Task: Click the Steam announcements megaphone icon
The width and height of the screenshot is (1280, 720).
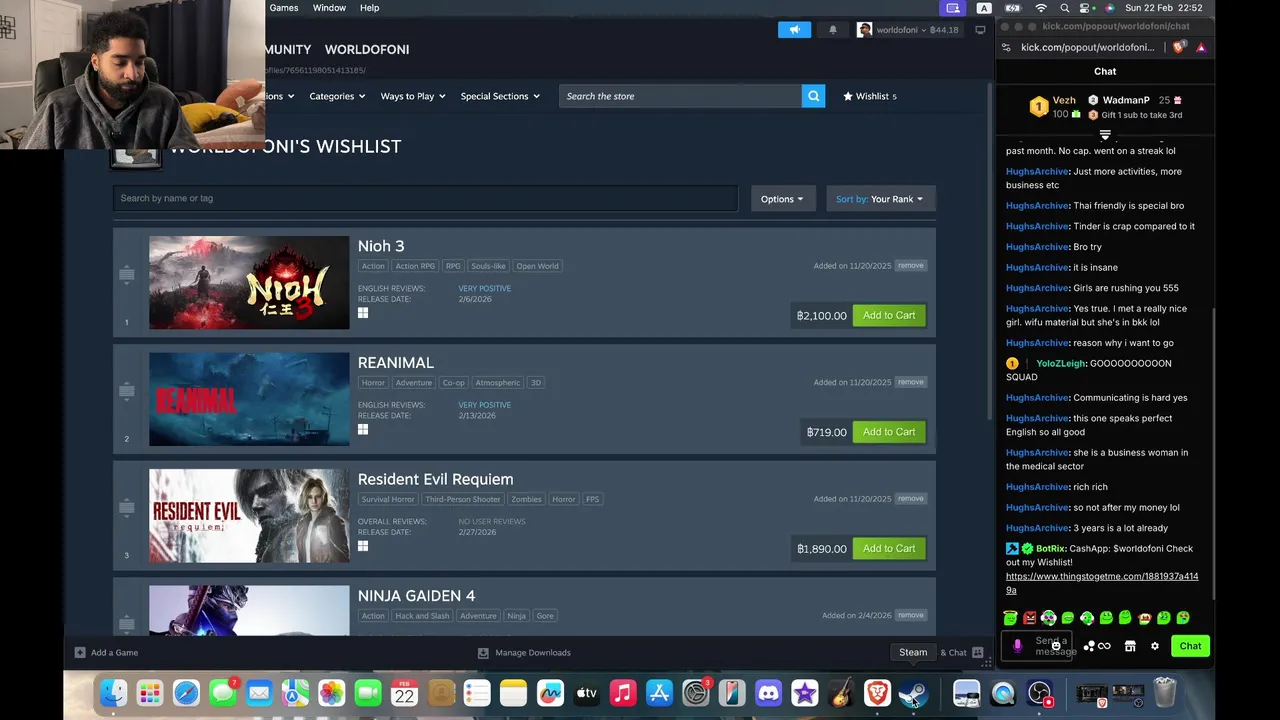Action: (x=795, y=30)
